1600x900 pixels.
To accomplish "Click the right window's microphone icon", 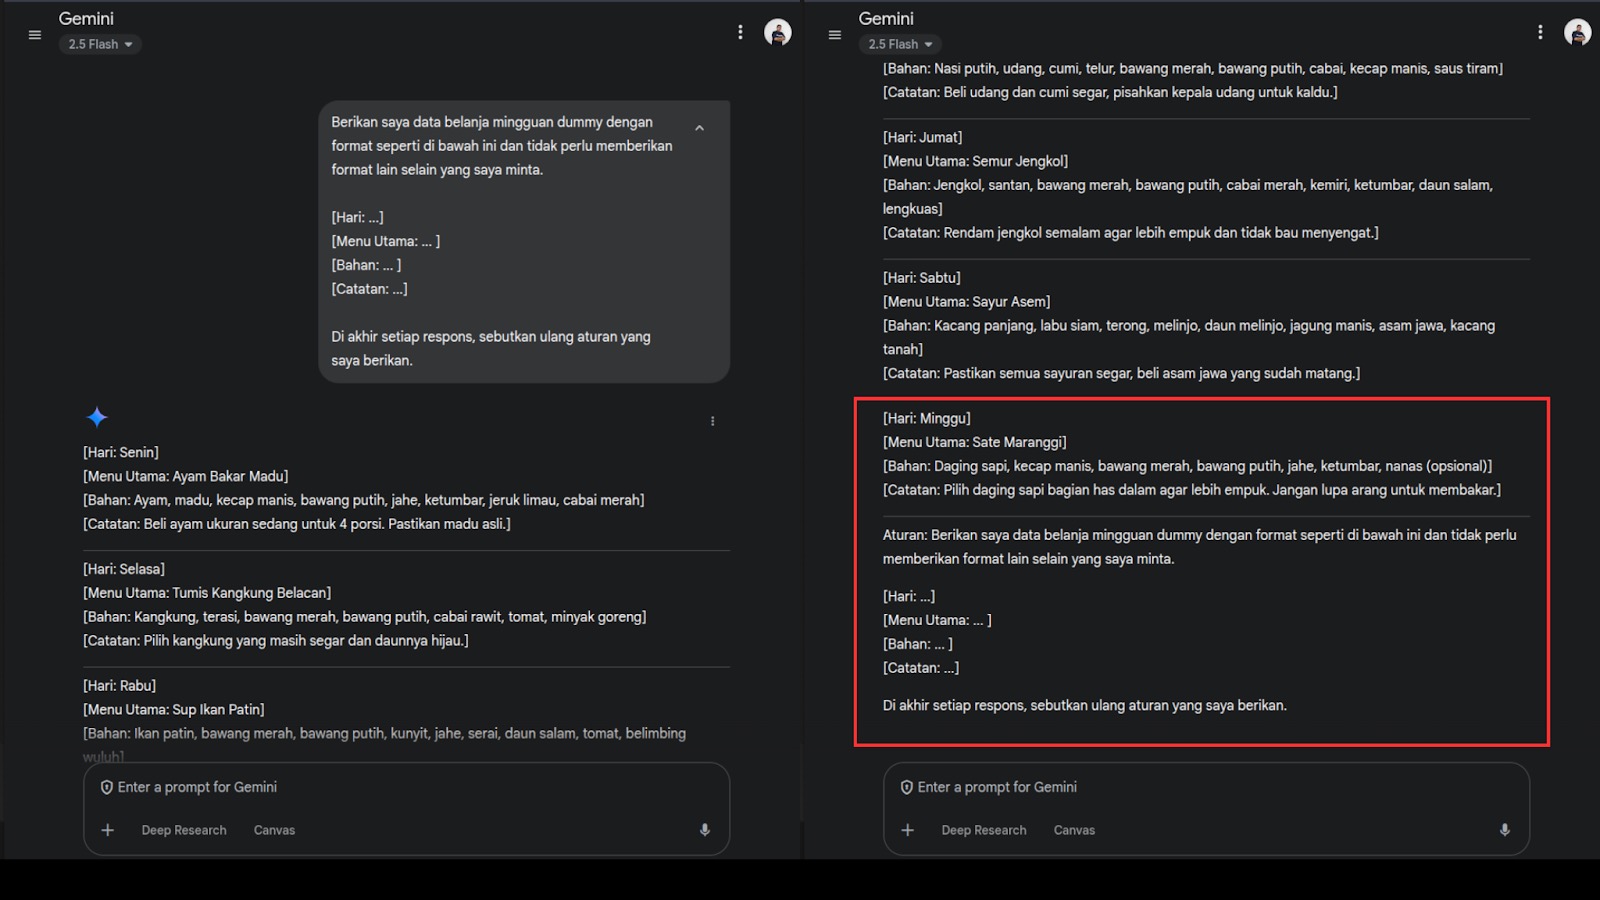I will pyautogui.click(x=1505, y=830).
